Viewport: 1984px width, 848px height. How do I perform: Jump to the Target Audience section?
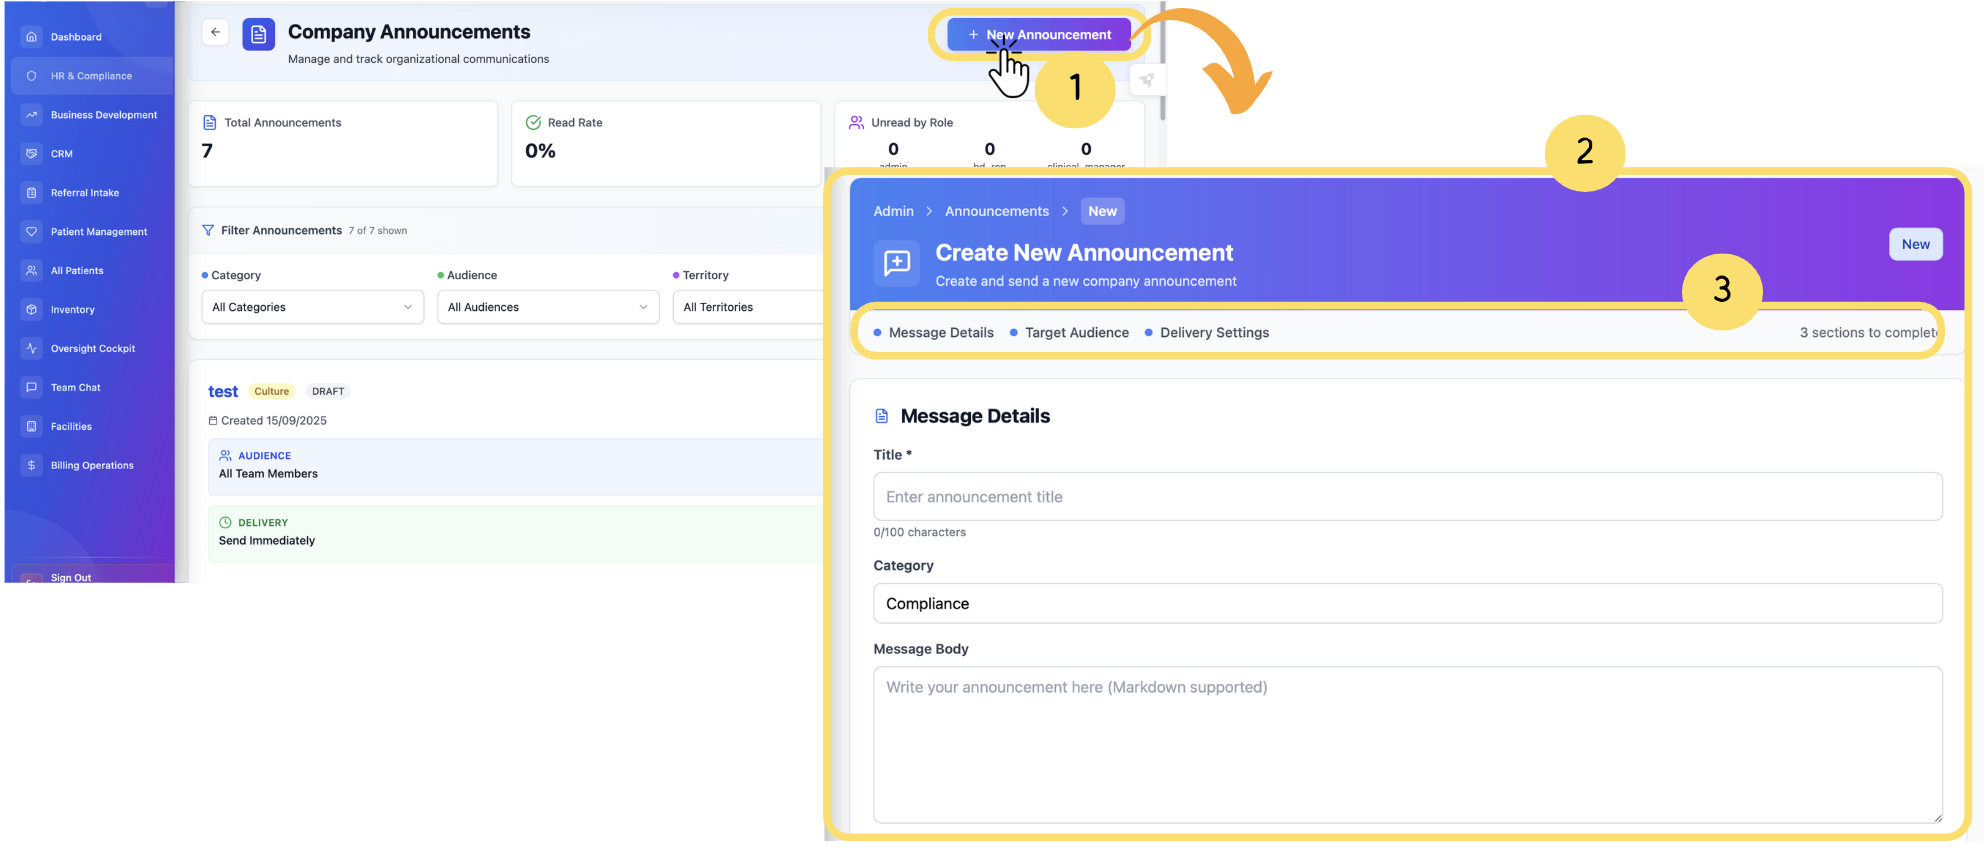tap(1076, 333)
